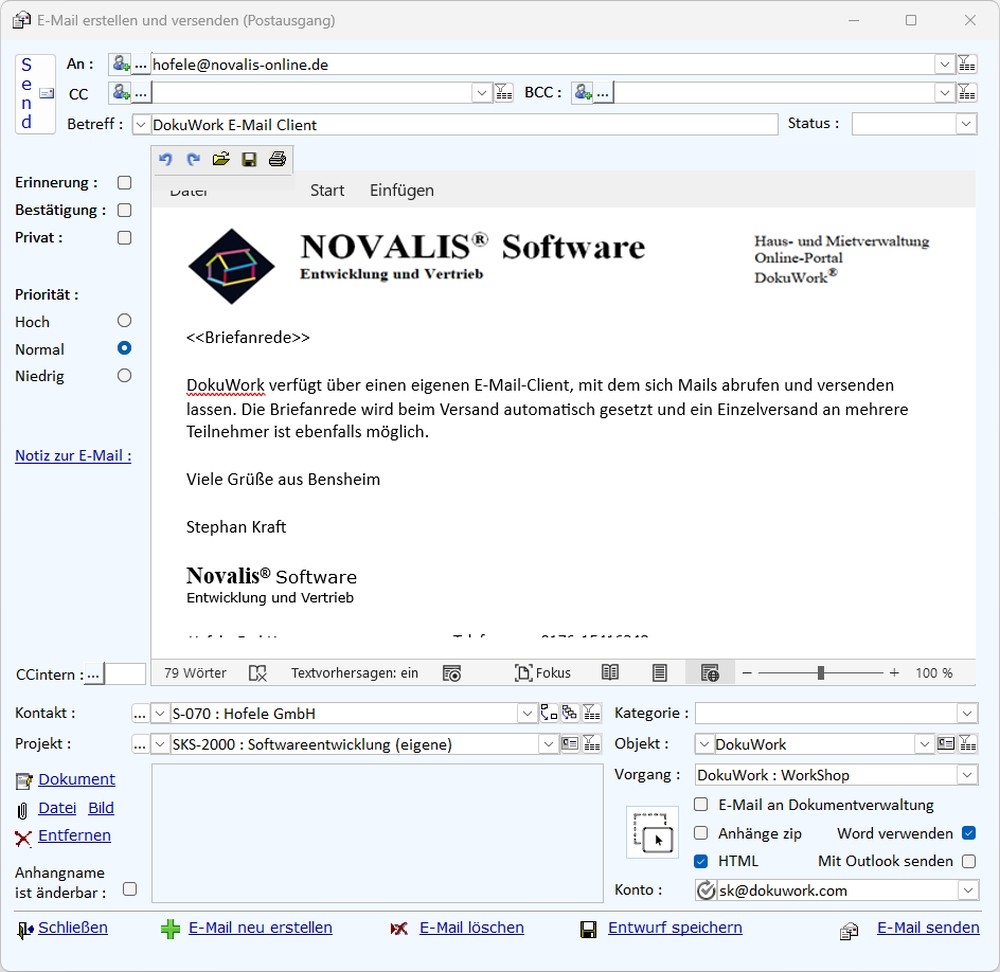
Task: Expand the Projekt dropdown arrow
Action: [x=548, y=744]
